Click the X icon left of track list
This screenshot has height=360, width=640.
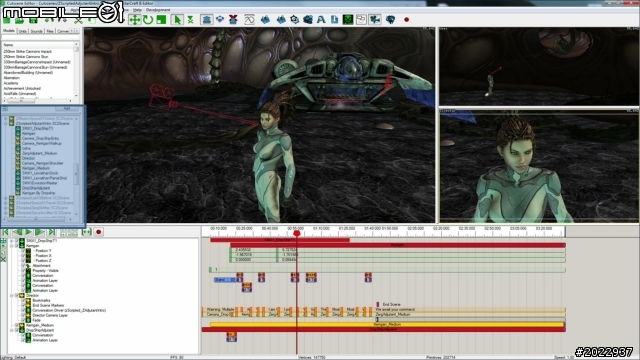[x=3, y=259]
